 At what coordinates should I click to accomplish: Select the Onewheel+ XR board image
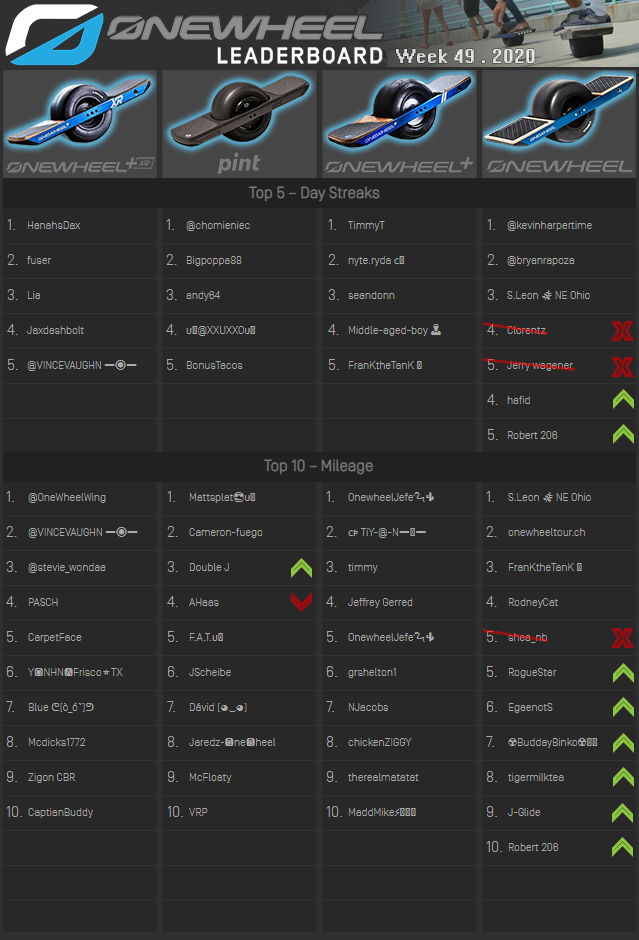pyautogui.click(x=80, y=123)
